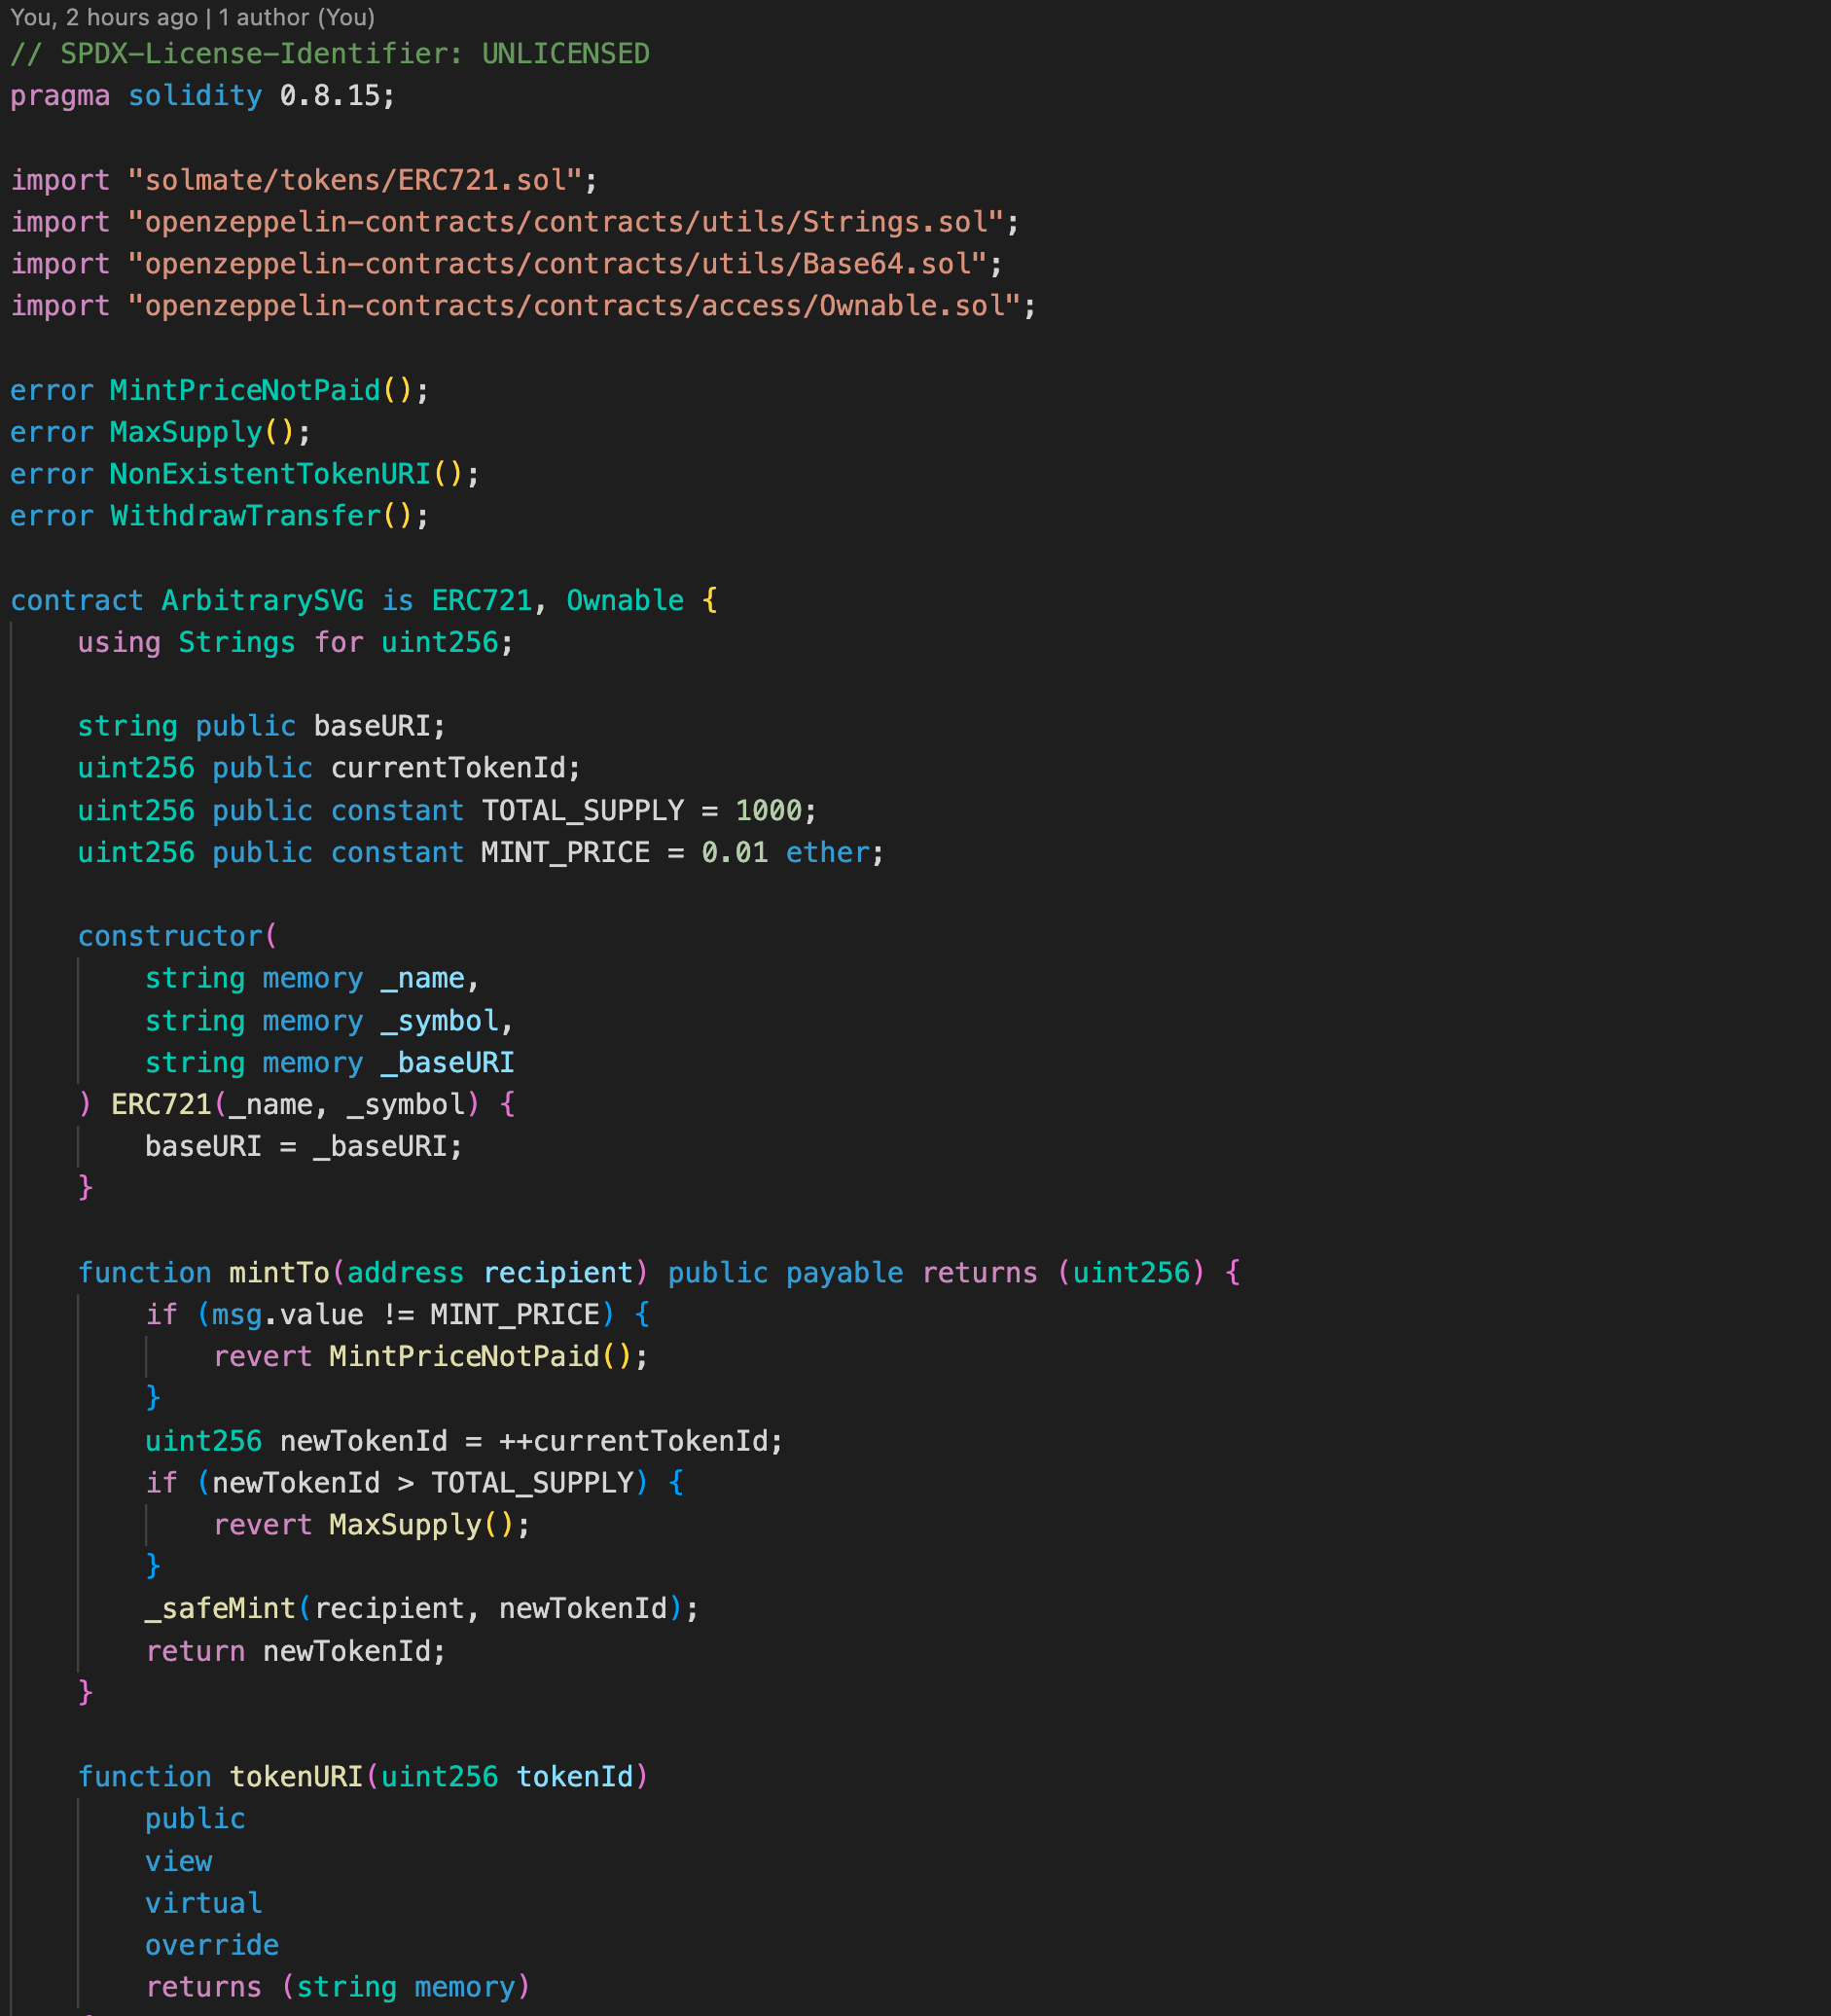Click the 'virtual' modifier keyword
The height and width of the screenshot is (2016, 1831).
tap(204, 1902)
